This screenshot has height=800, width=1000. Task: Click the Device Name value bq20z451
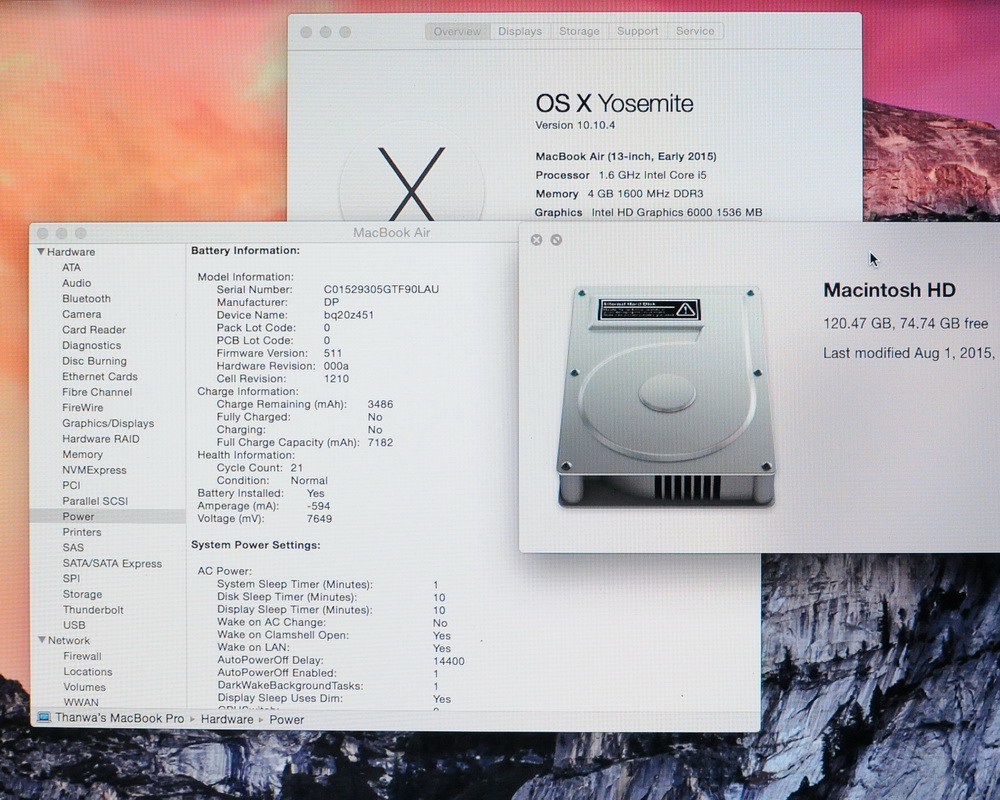point(349,315)
